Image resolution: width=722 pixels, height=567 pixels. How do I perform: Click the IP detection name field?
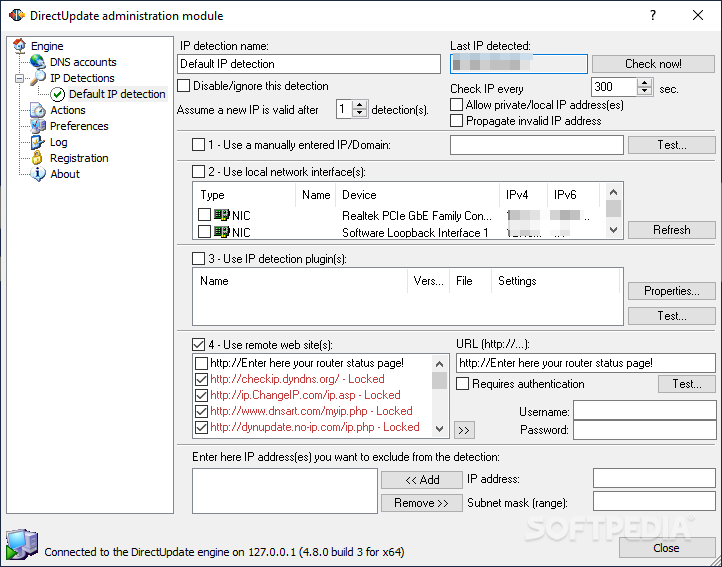(309, 64)
